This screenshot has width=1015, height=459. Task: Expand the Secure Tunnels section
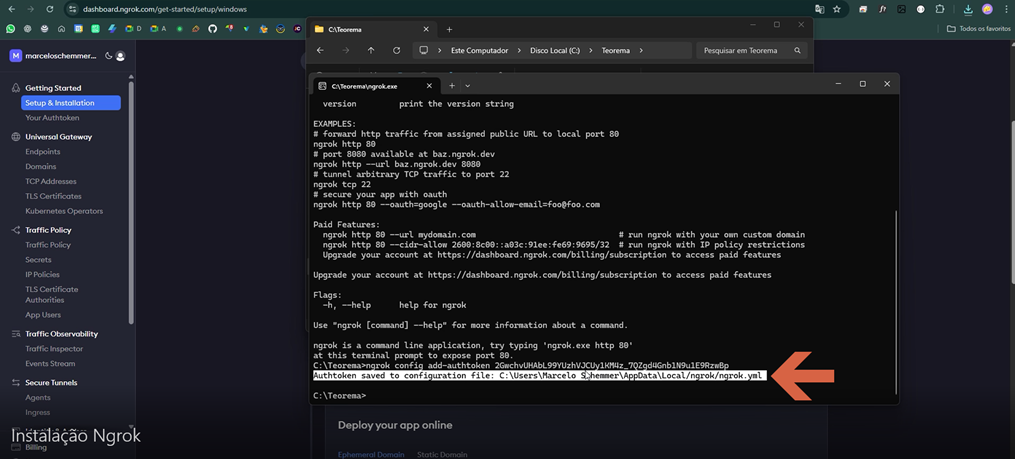51,383
